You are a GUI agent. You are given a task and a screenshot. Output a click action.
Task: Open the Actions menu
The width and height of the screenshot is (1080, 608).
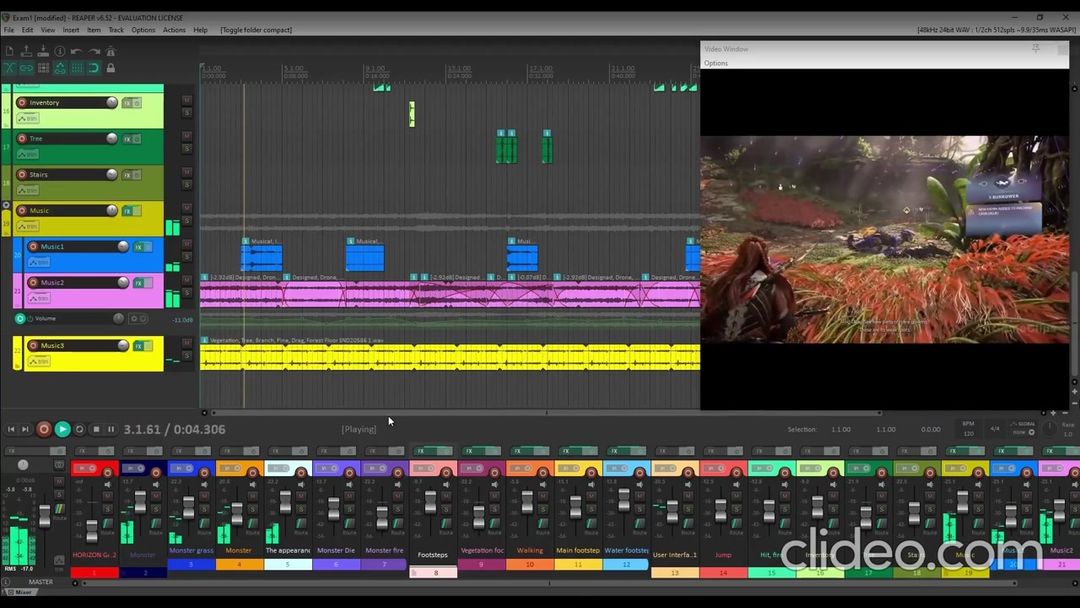click(174, 30)
